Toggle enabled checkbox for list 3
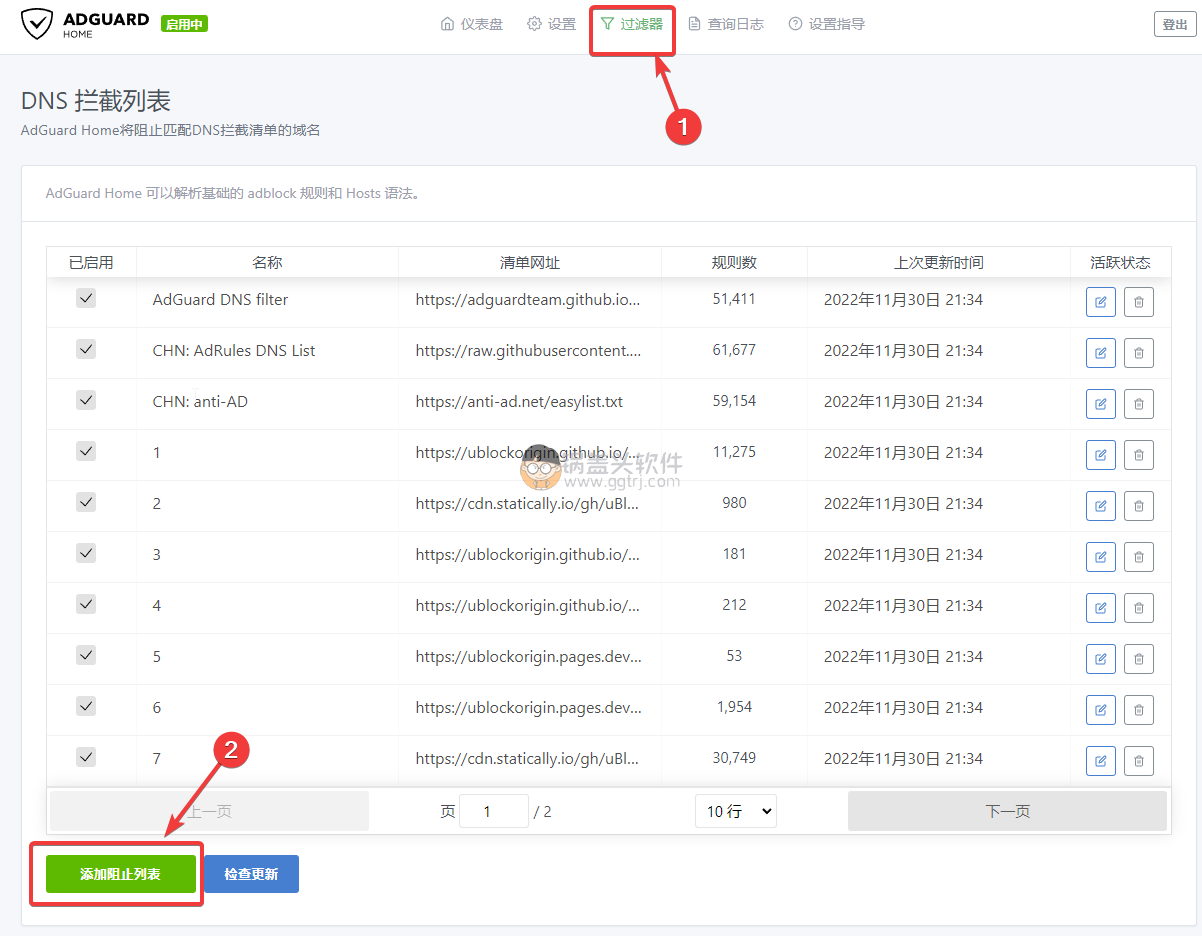 click(x=86, y=553)
